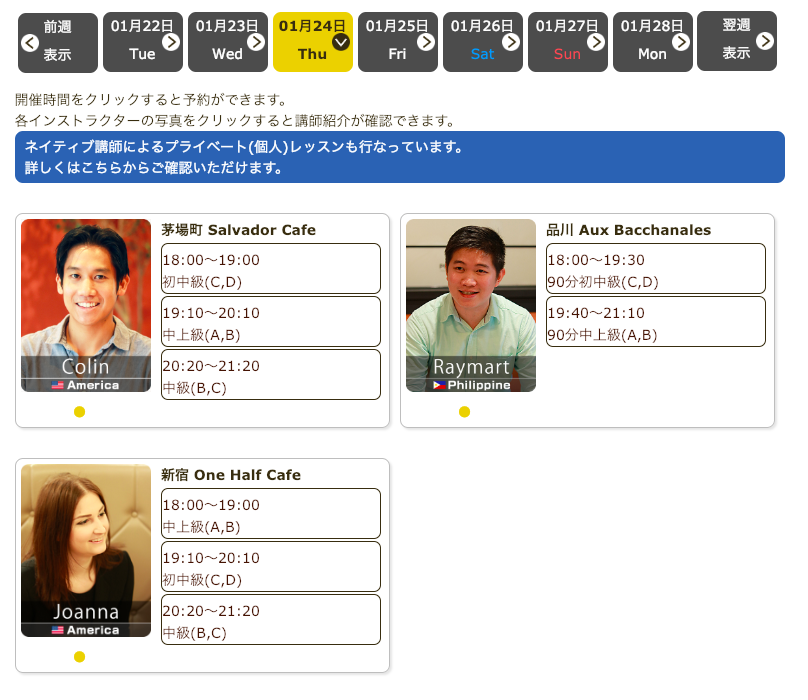Select the yellow dot under Joanna's photo
Screen dimensions: 808x700
coord(80,657)
